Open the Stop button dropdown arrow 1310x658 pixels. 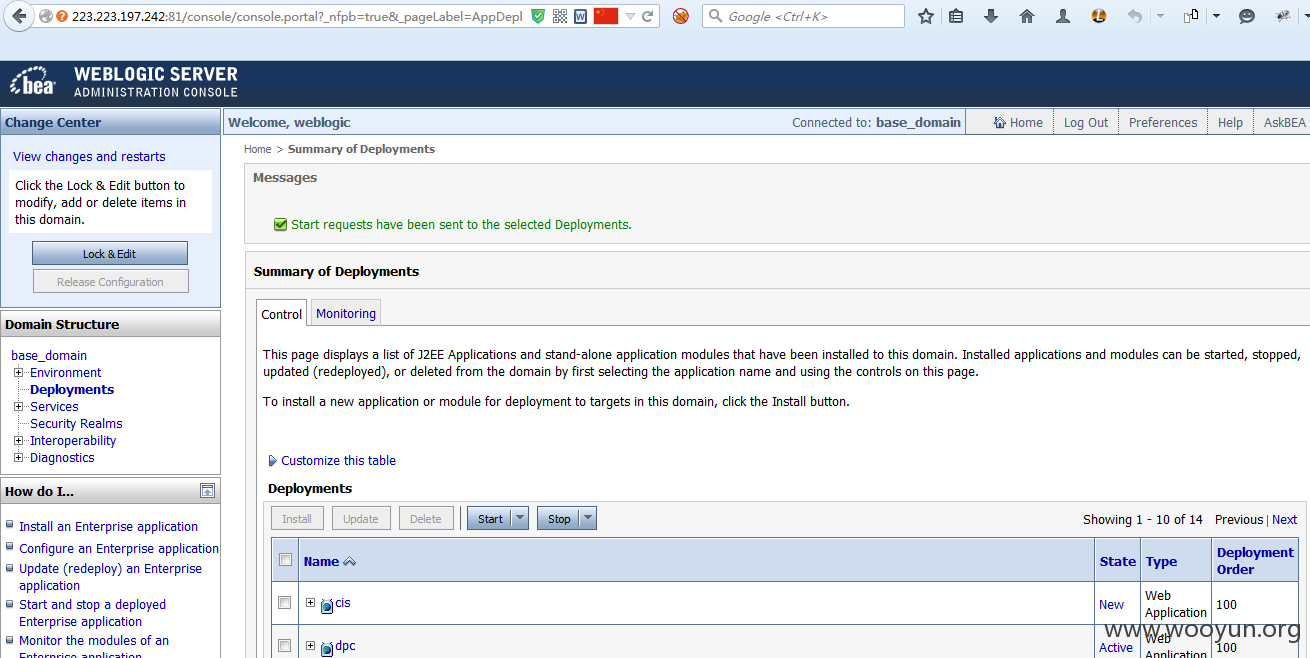[x=588, y=518]
